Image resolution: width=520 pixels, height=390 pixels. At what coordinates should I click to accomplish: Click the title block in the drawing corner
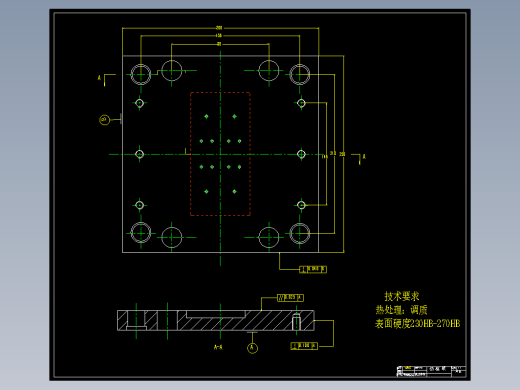point(431,371)
